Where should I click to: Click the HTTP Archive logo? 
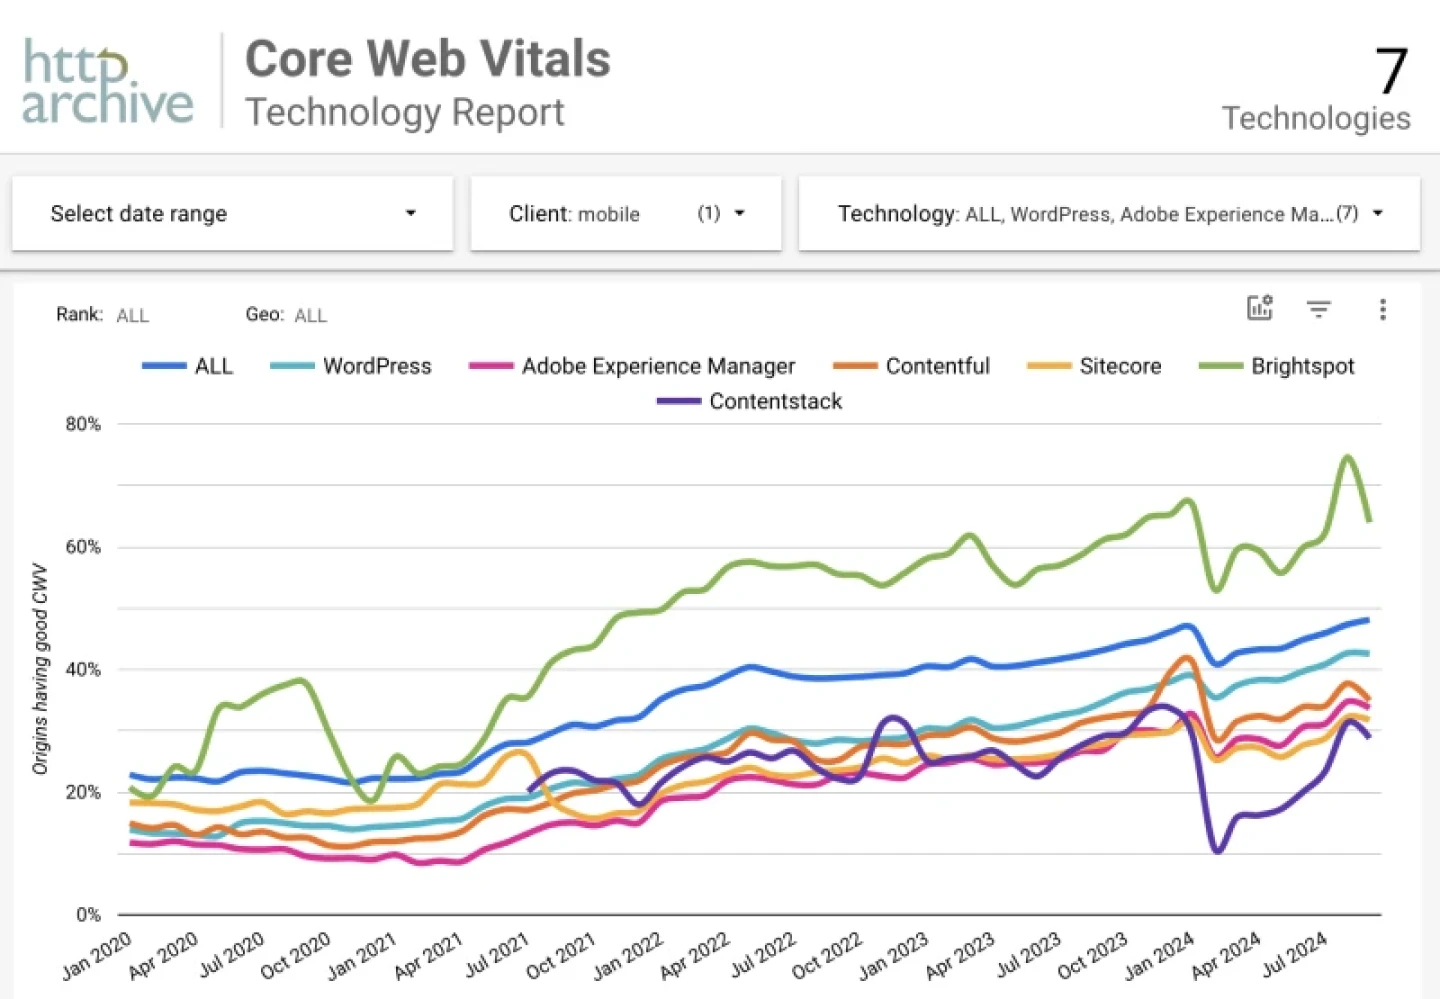(x=108, y=82)
